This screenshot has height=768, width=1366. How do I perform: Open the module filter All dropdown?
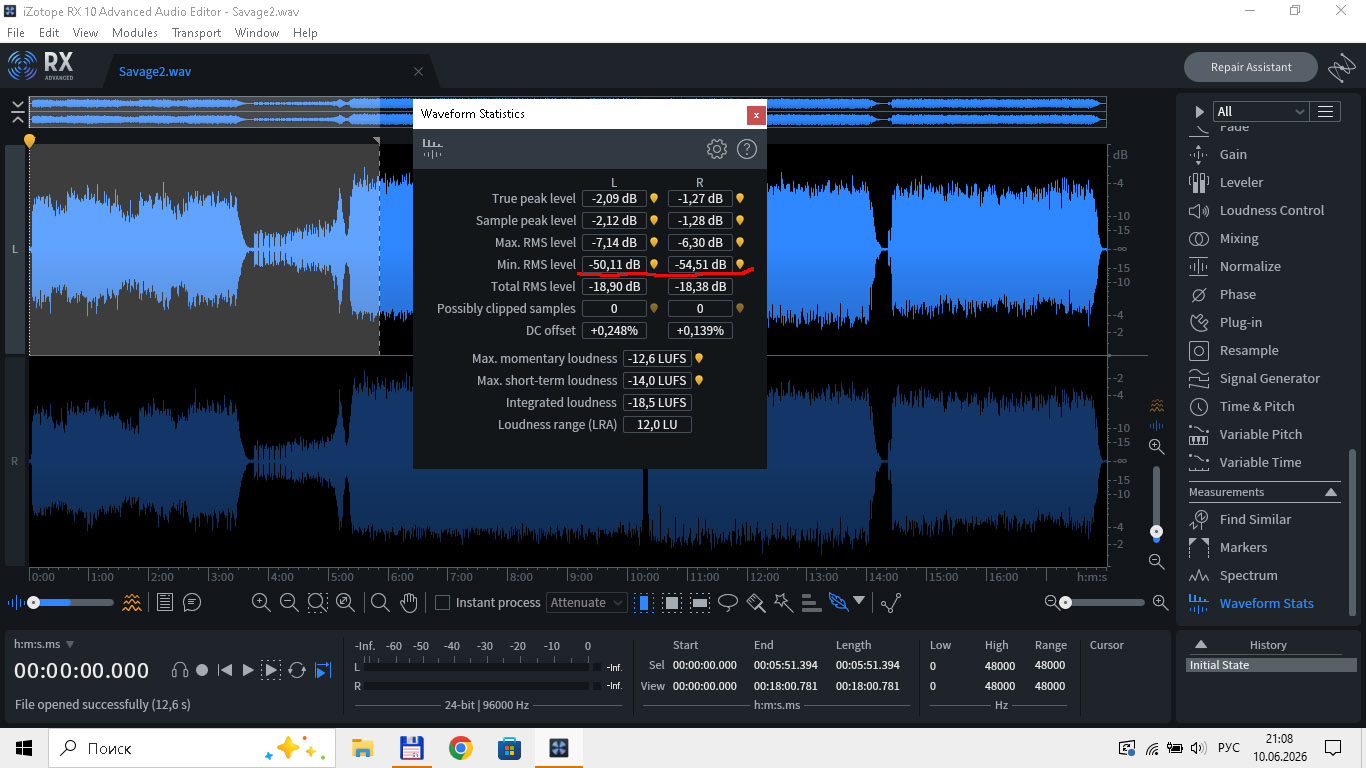pos(1260,111)
